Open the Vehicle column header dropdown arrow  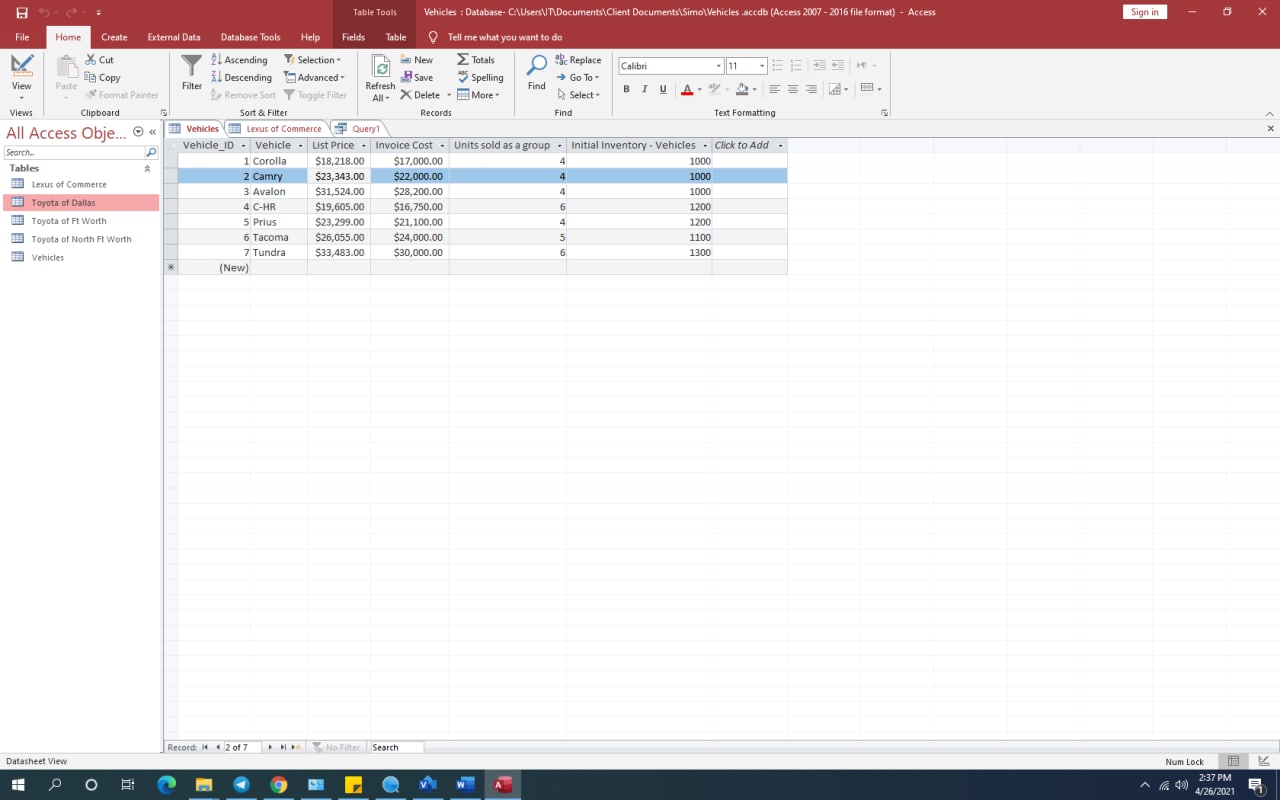(x=300, y=146)
